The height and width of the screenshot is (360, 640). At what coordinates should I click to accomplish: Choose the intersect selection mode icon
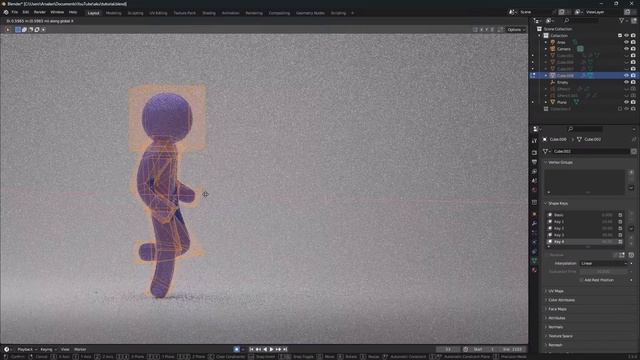click(43, 29)
